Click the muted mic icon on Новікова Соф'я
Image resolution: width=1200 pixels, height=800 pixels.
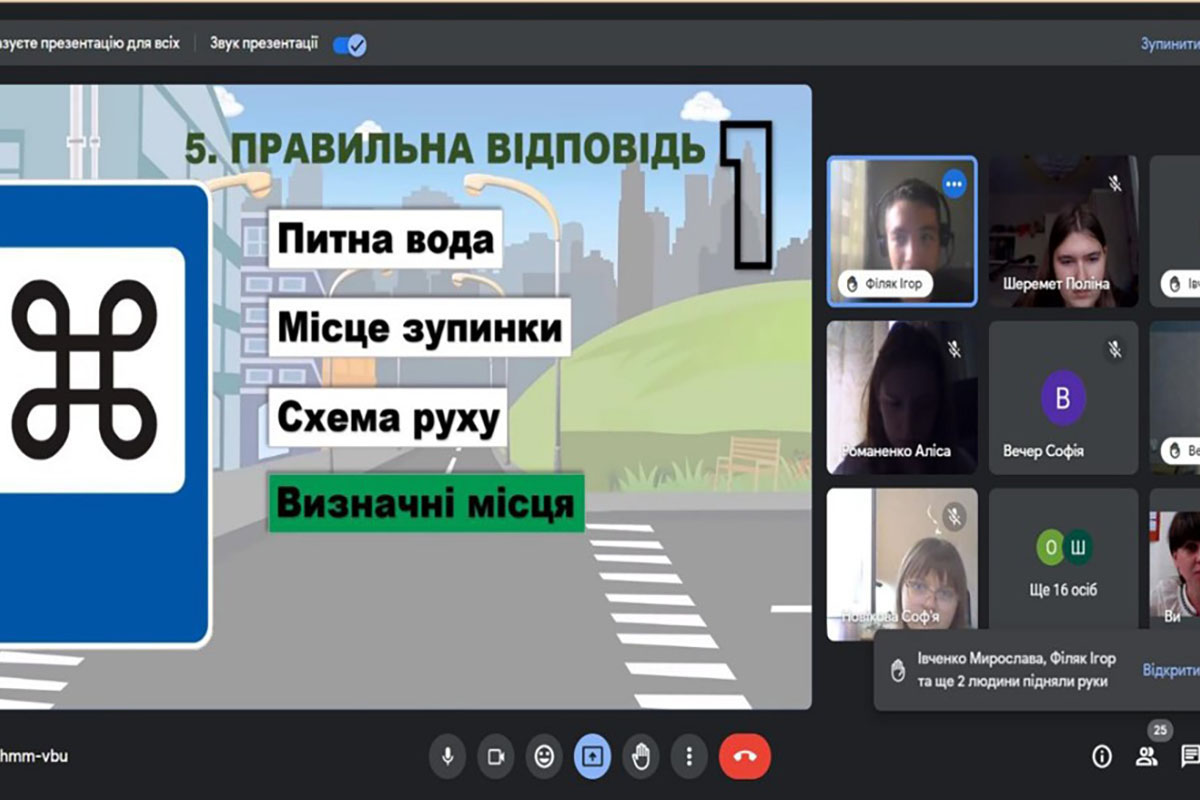click(954, 516)
